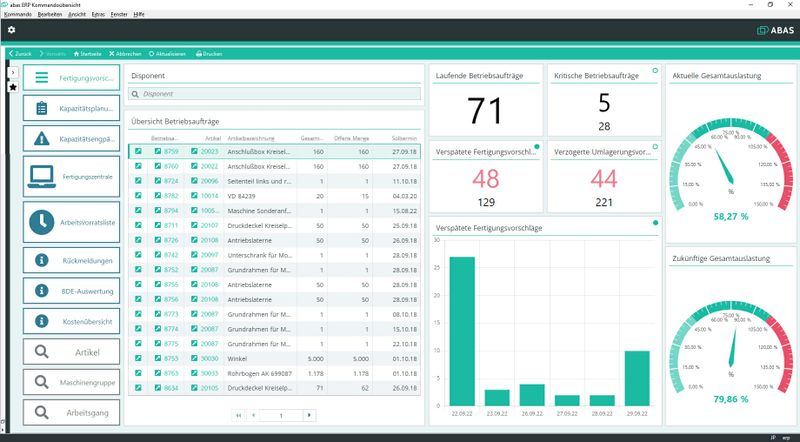This screenshot has height=442, width=800.
Task: Click Aktualisieren to refresh the view
Action: pyautogui.click(x=168, y=53)
